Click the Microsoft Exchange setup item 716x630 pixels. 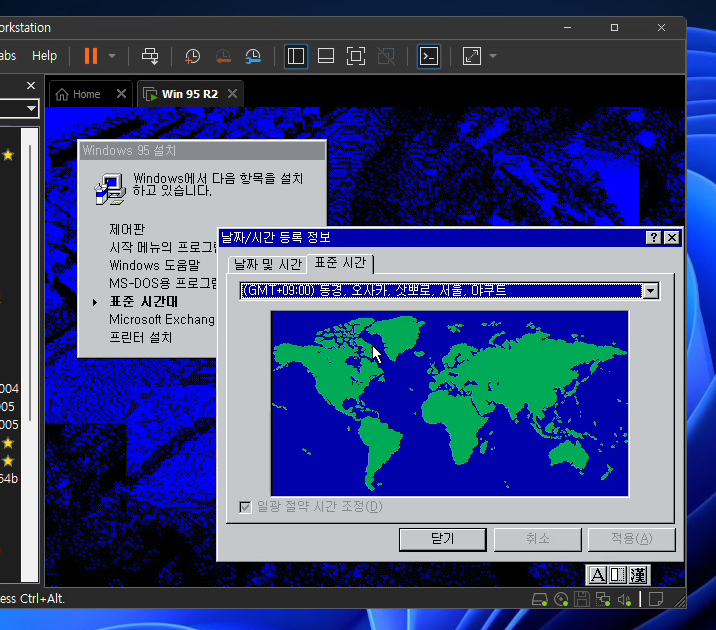click(162, 320)
